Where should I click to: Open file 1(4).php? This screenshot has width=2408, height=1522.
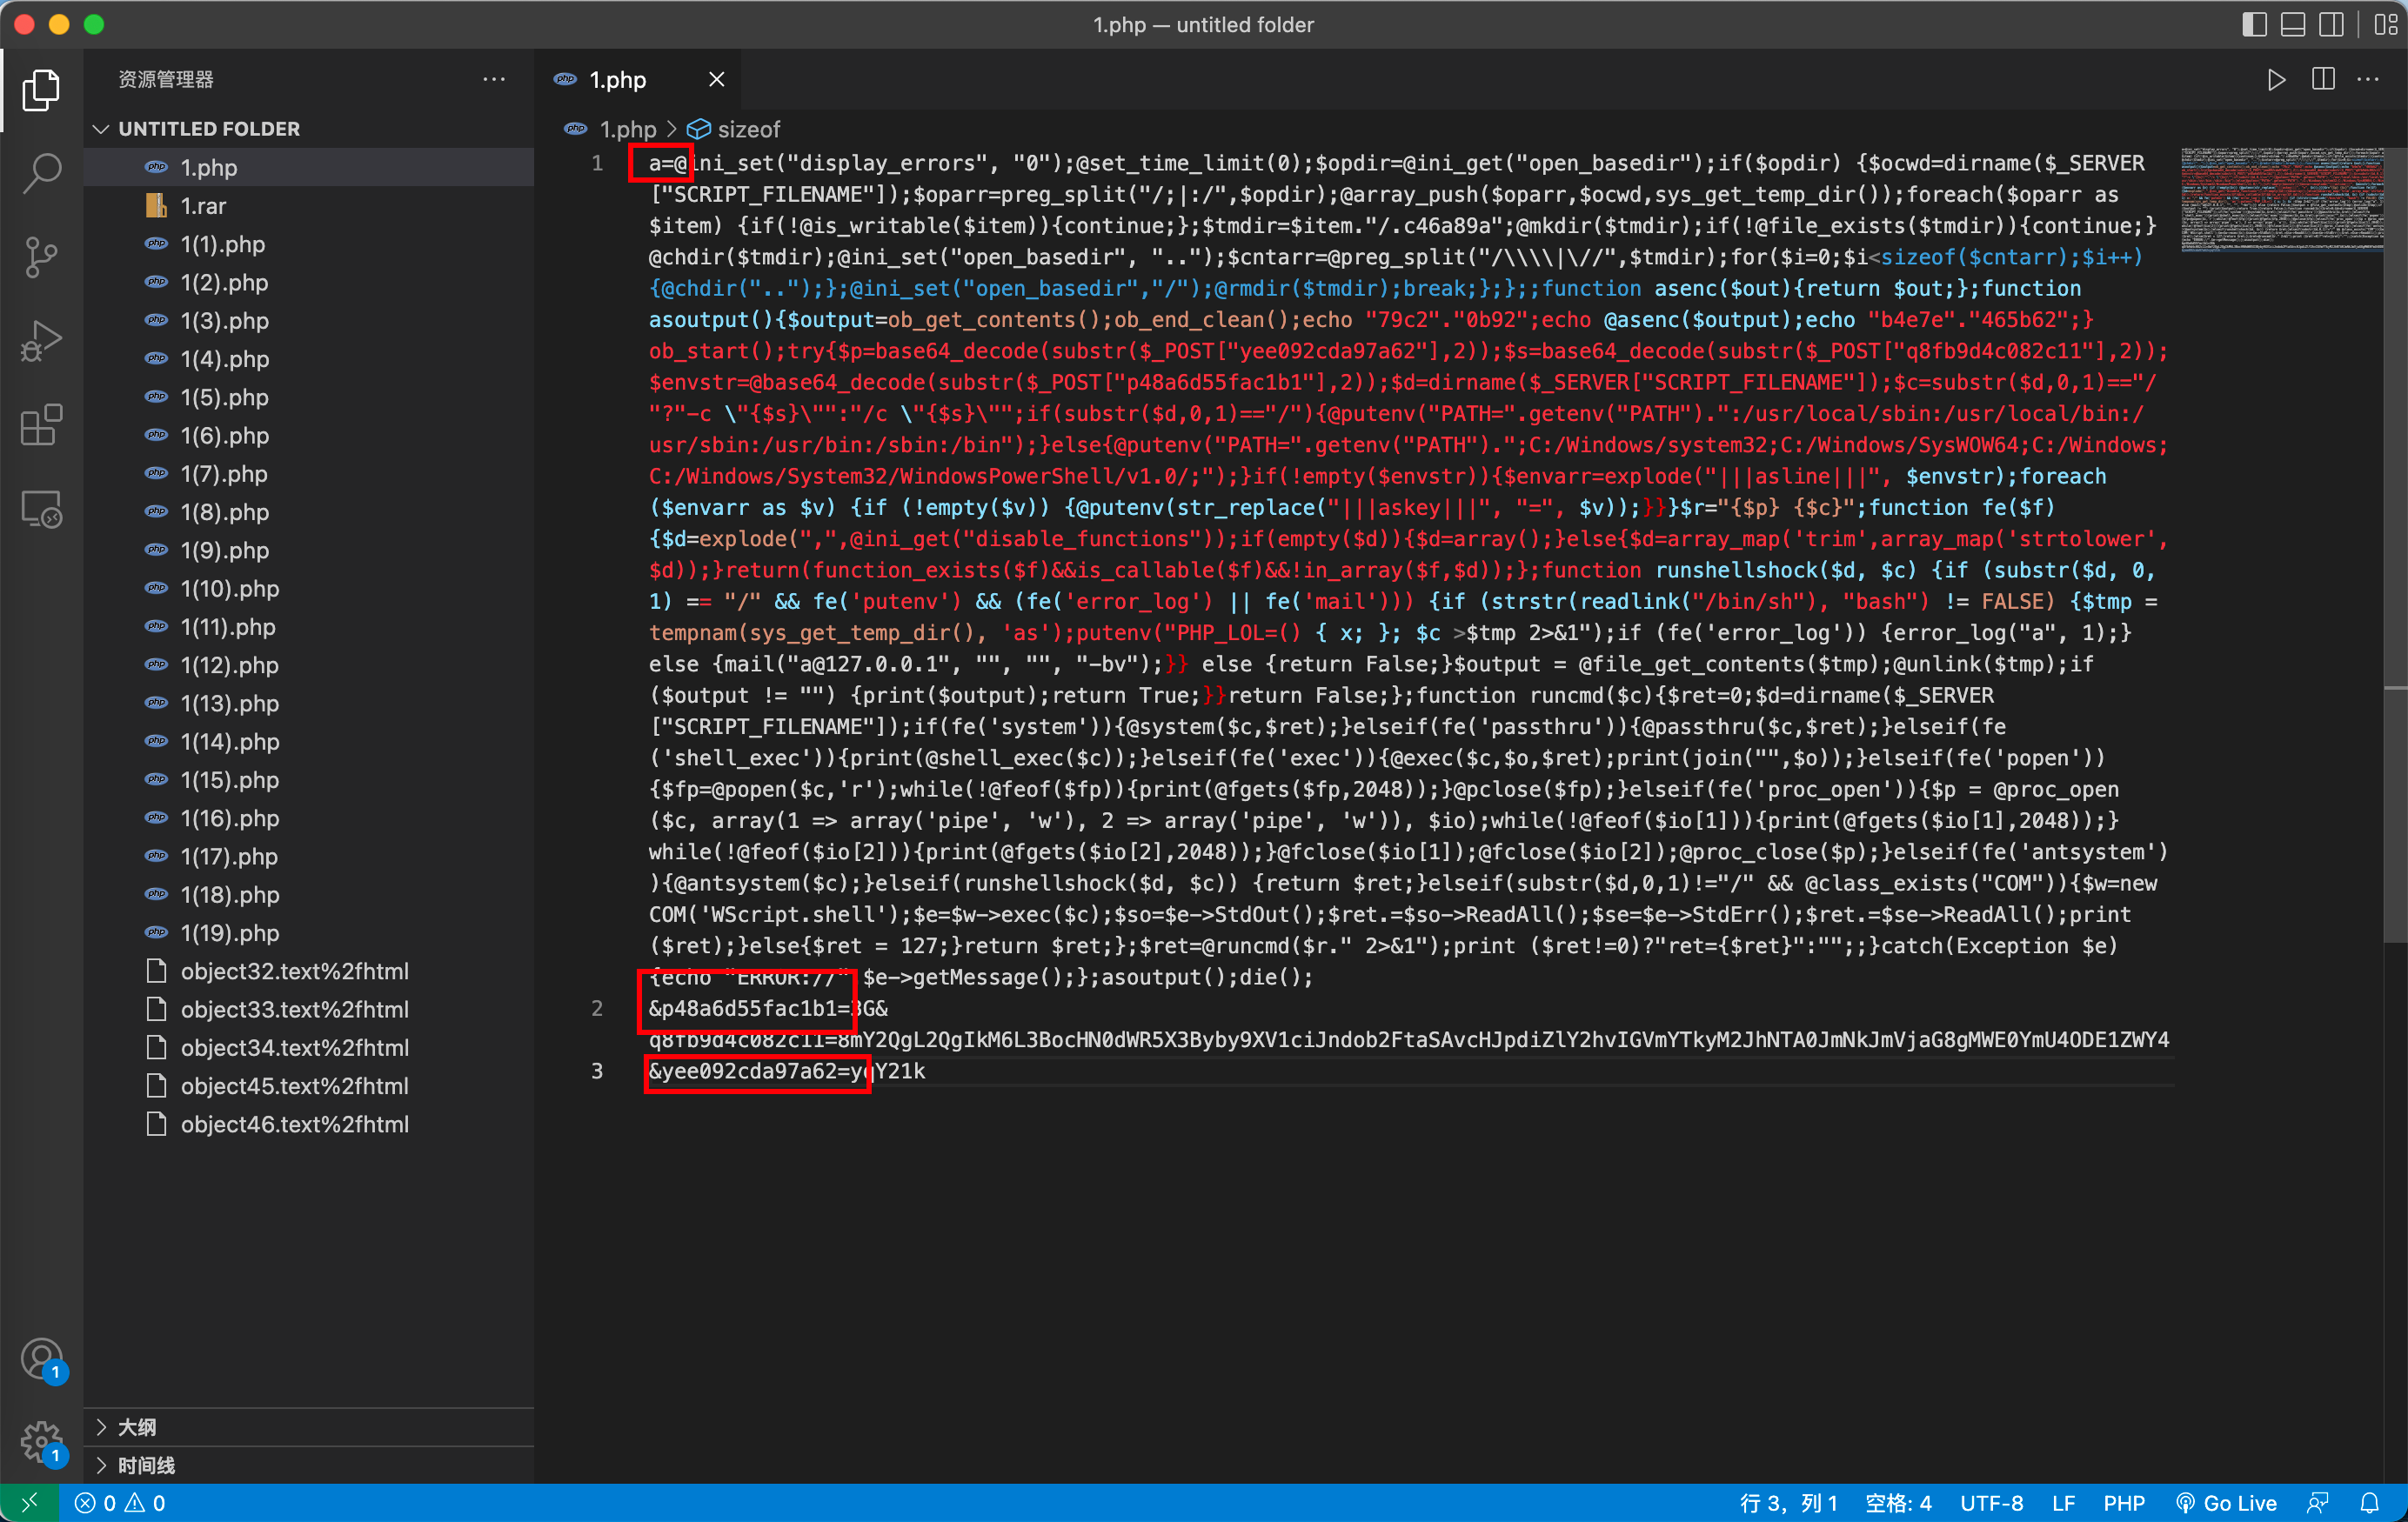[x=308, y=359]
